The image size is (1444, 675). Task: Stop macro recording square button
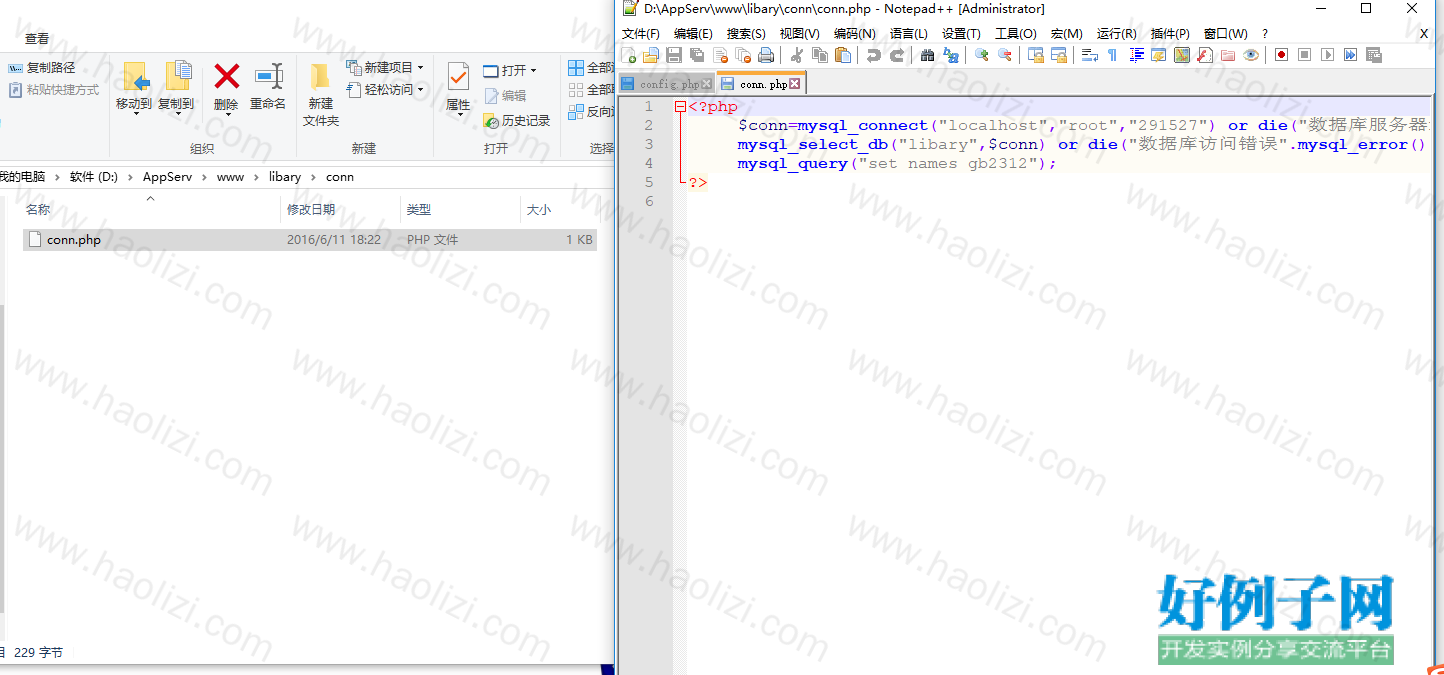coord(1304,55)
